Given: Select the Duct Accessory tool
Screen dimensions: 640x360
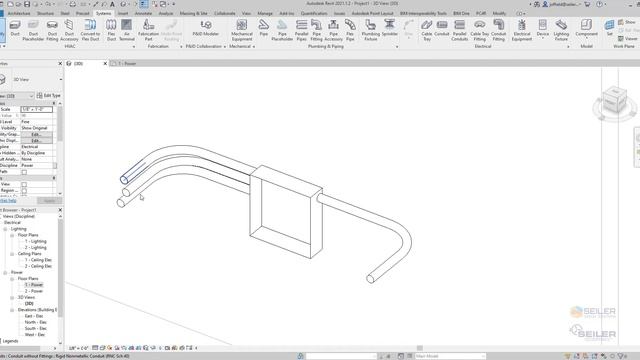Looking at the screenshot, I should [x=69, y=30].
